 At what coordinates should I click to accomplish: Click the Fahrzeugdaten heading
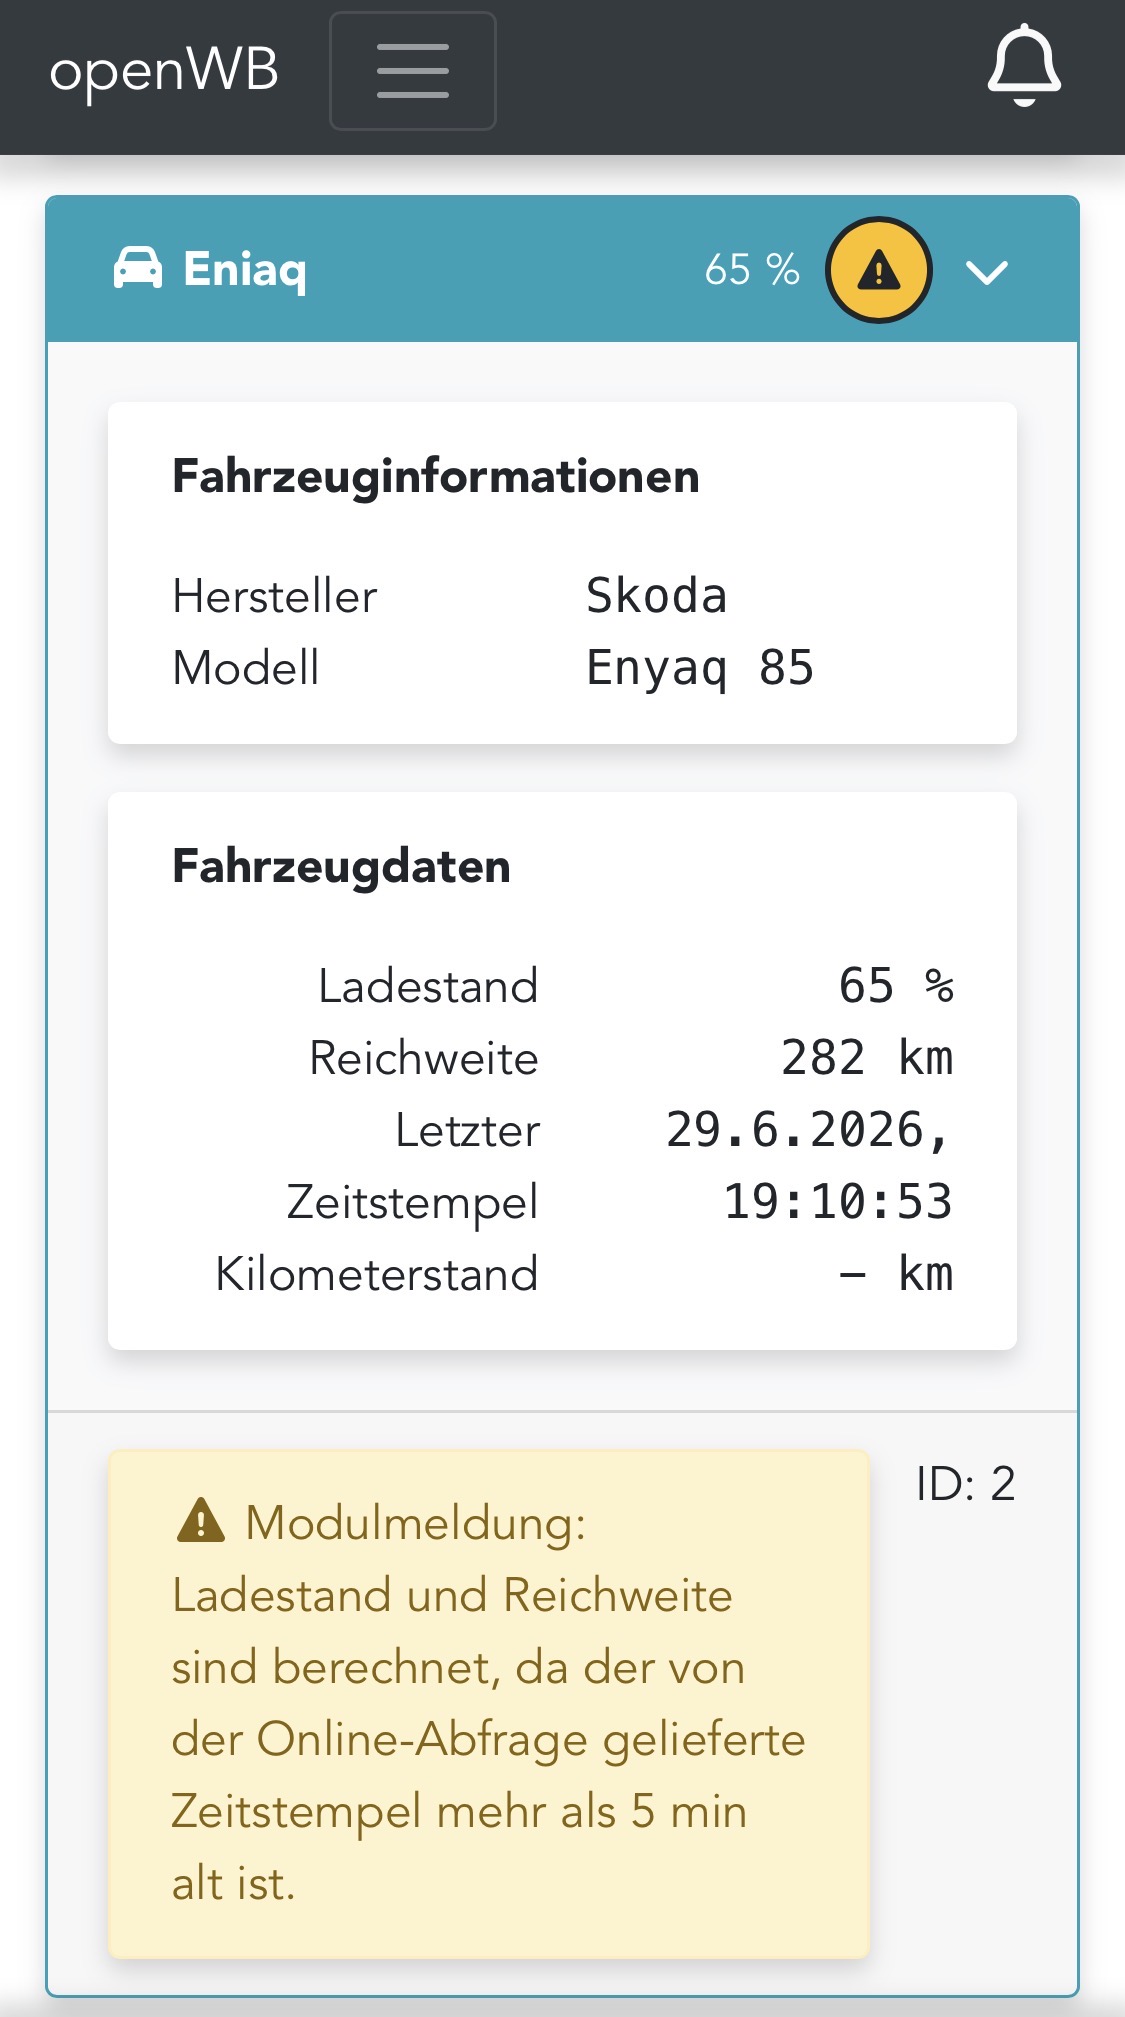pos(341,866)
